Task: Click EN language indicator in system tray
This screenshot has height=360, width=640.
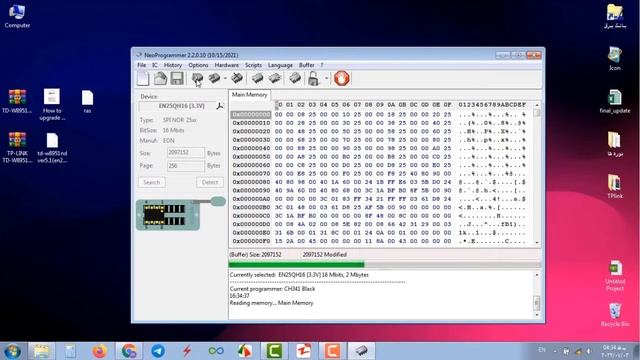Action: pos(542,350)
